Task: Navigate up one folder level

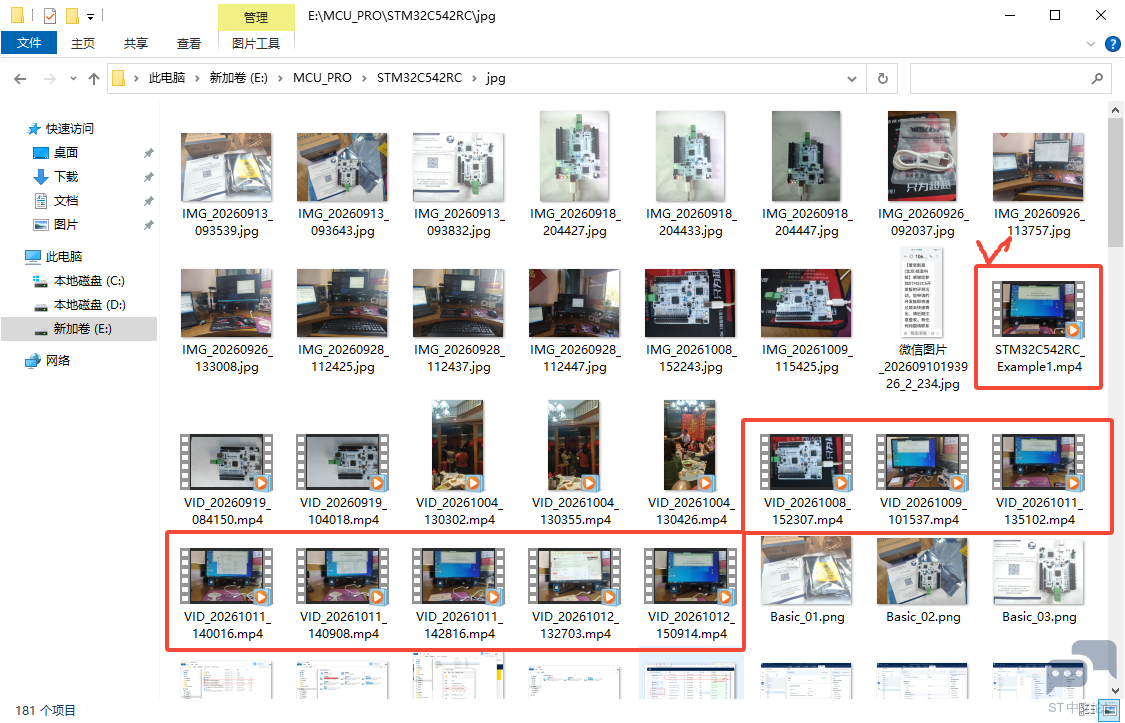Action: (94, 79)
